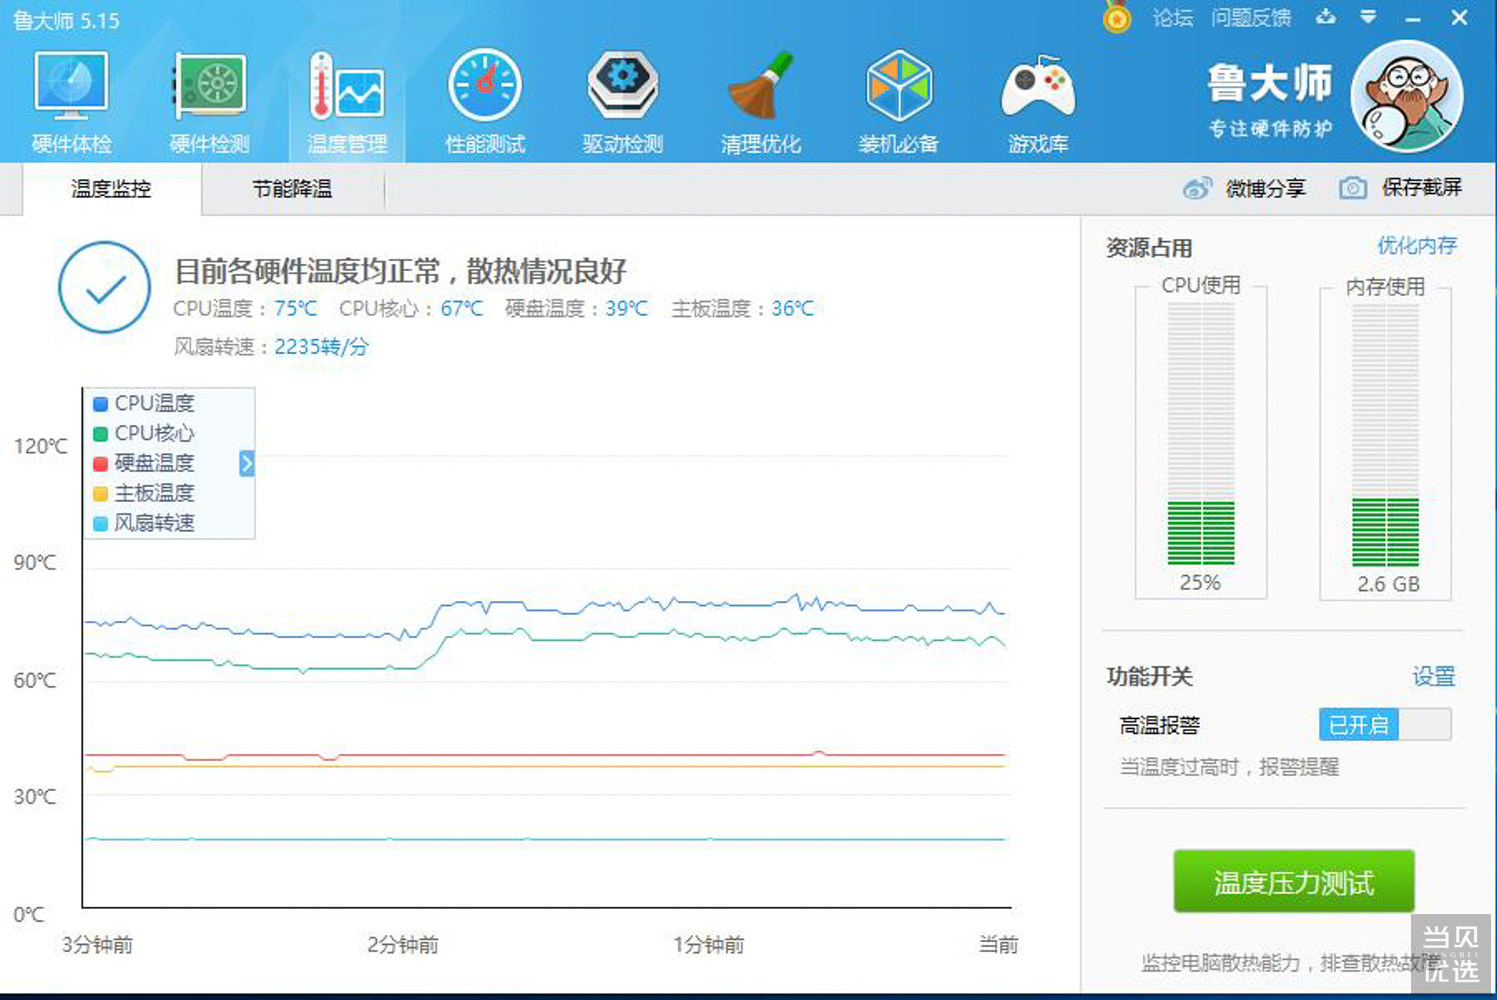
Task: Launch the 性能测试 performance test
Action: point(485,97)
